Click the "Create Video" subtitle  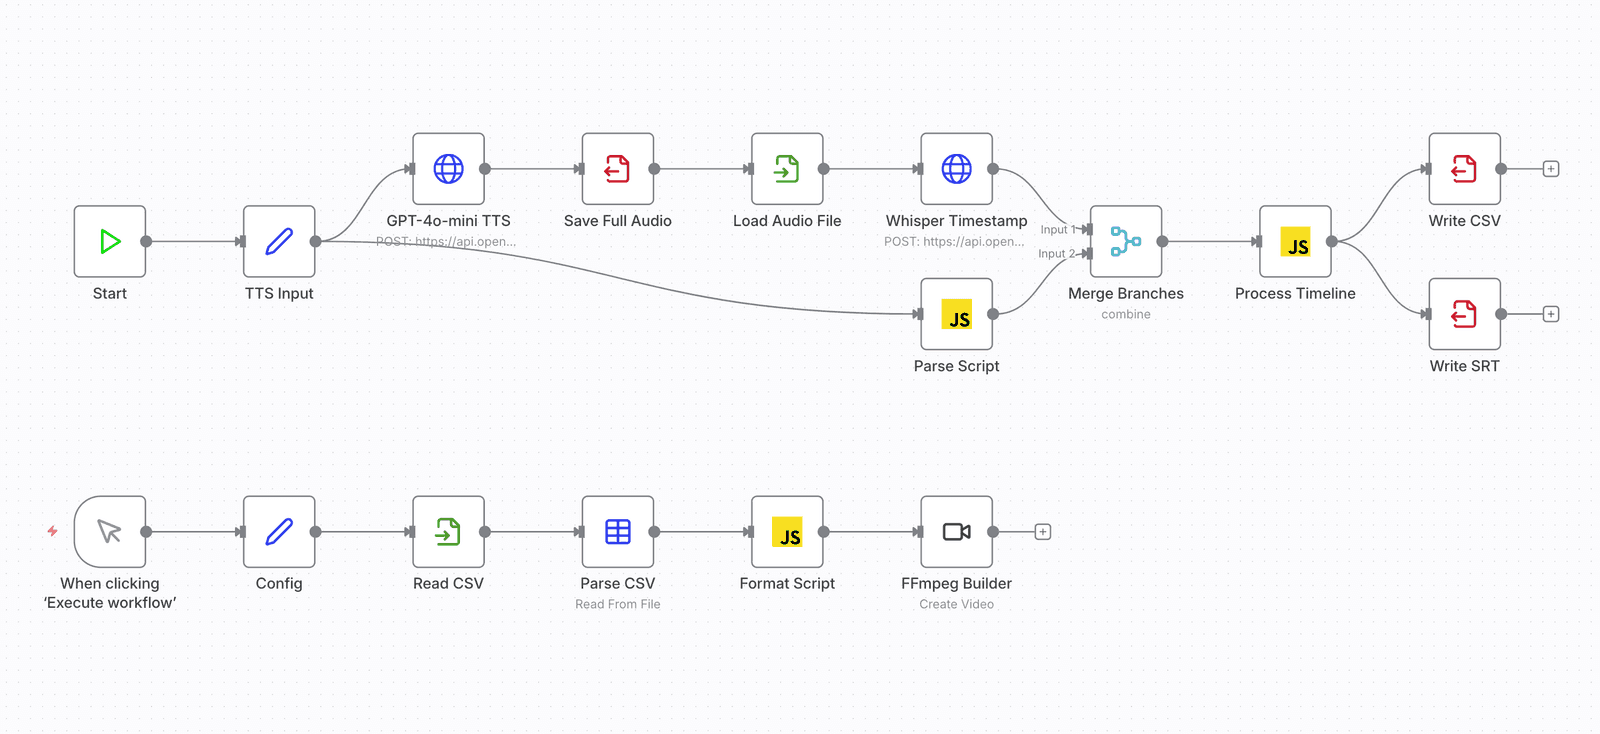(x=957, y=604)
